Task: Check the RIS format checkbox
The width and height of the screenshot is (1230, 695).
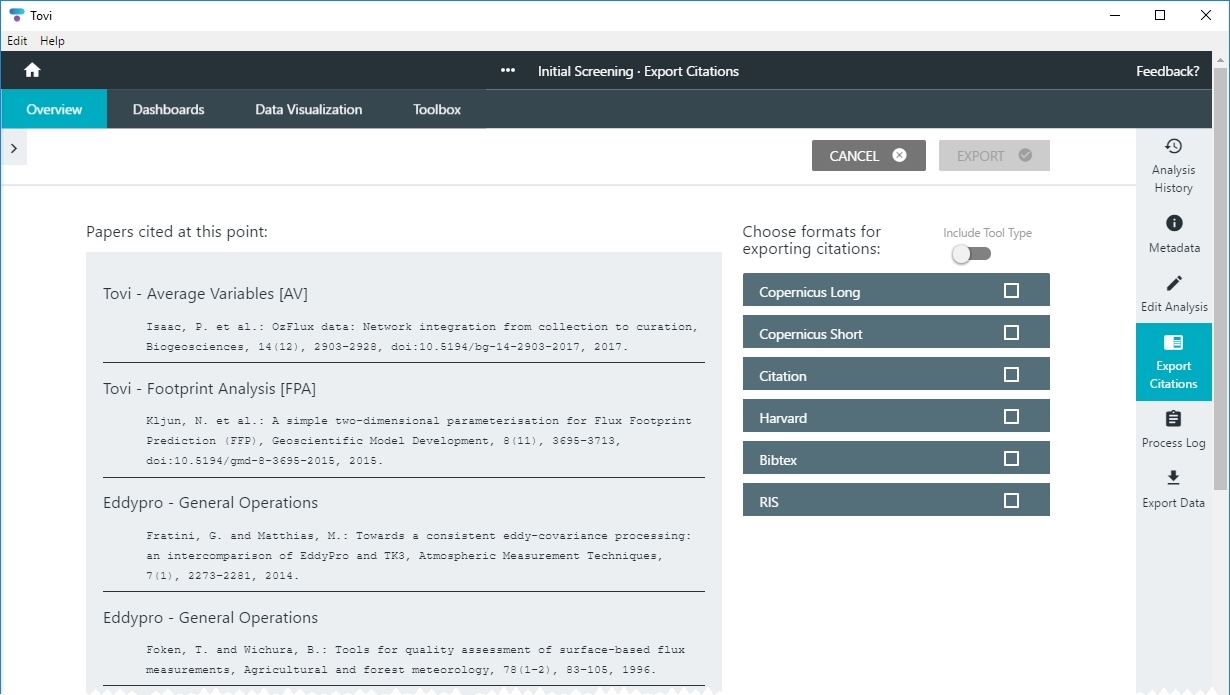Action: pos(1011,501)
